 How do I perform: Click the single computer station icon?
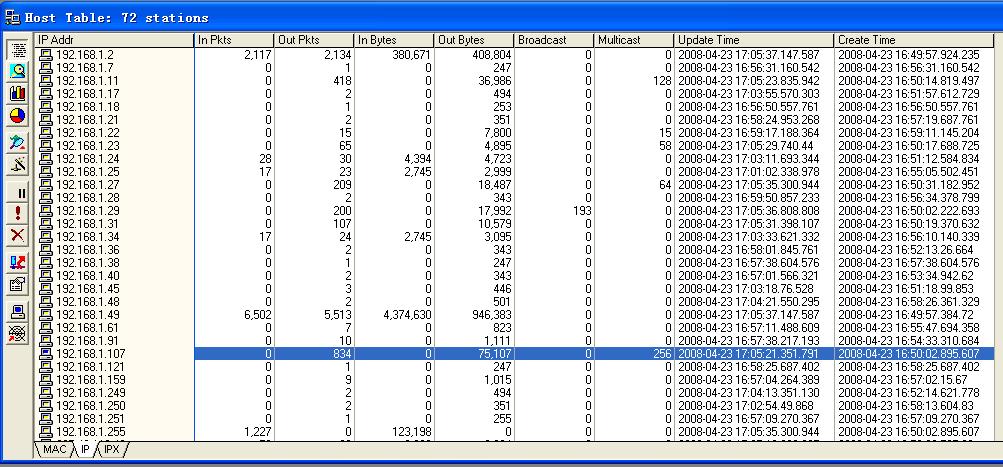pos(18,312)
